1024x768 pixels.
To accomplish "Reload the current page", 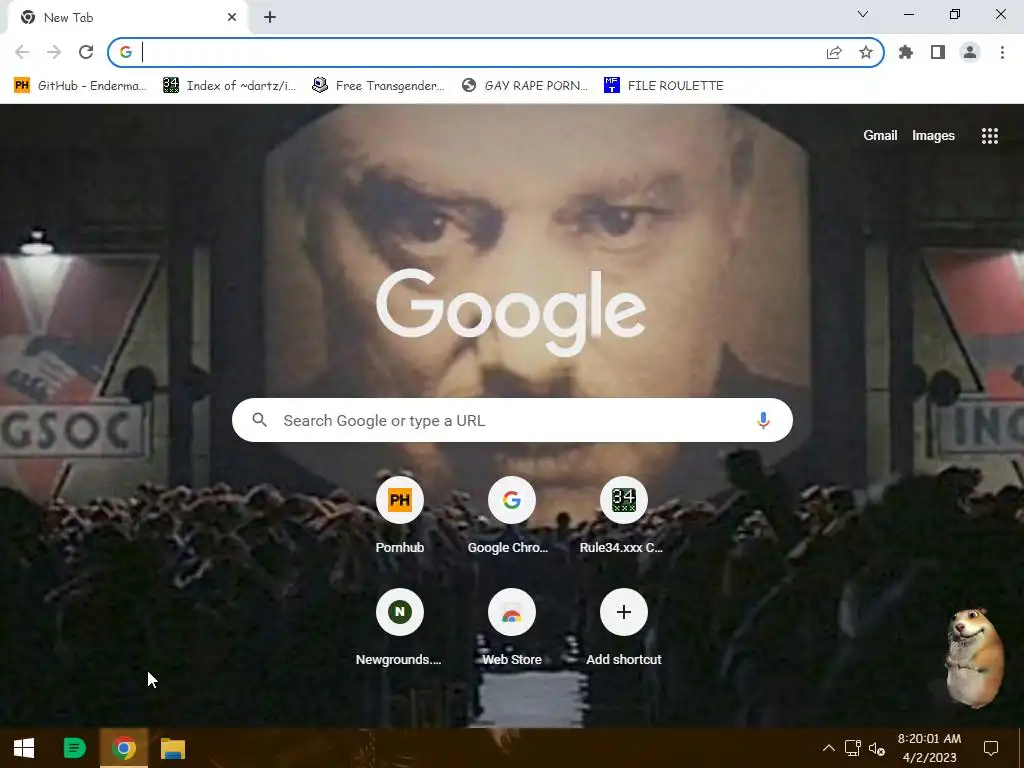I will pyautogui.click(x=86, y=52).
